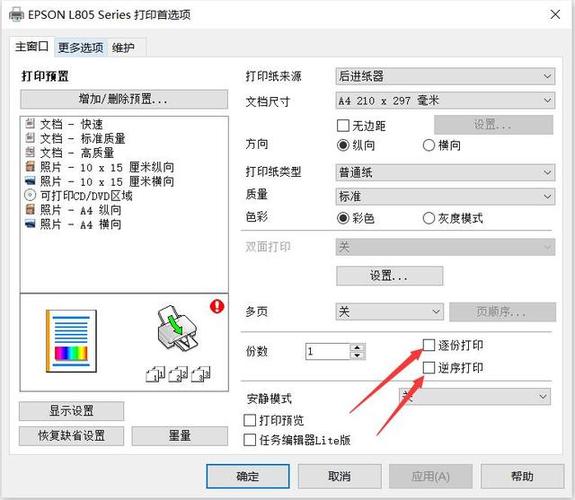The width and height of the screenshot is (575, 500).
Task: Click the printer icon in the title bar
Action: [16, 15]
